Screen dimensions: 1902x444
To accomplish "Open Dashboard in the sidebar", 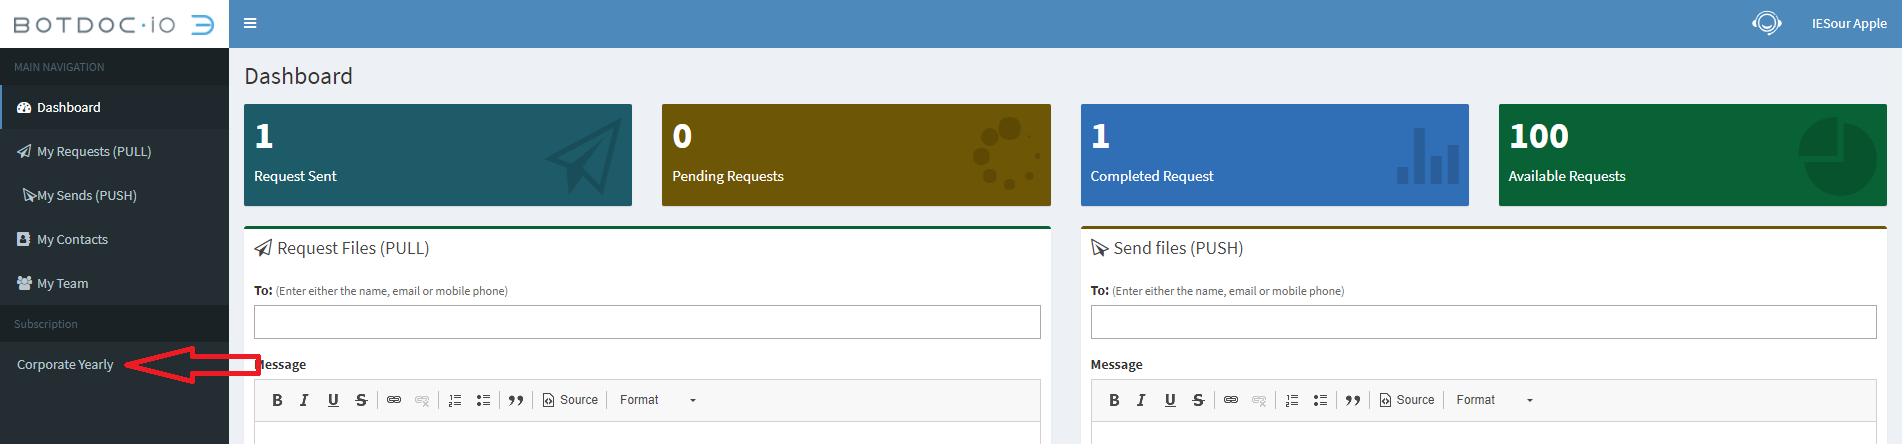I will pyautogui.click(x=114, y=107).
